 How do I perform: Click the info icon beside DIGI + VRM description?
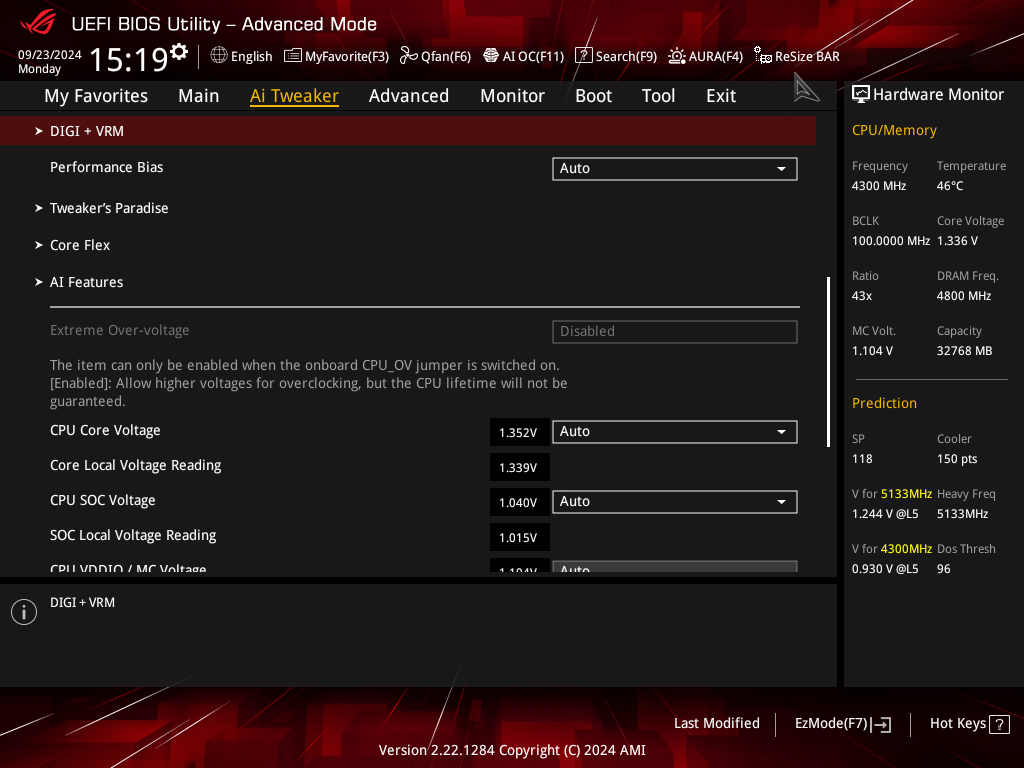[24, 612]
